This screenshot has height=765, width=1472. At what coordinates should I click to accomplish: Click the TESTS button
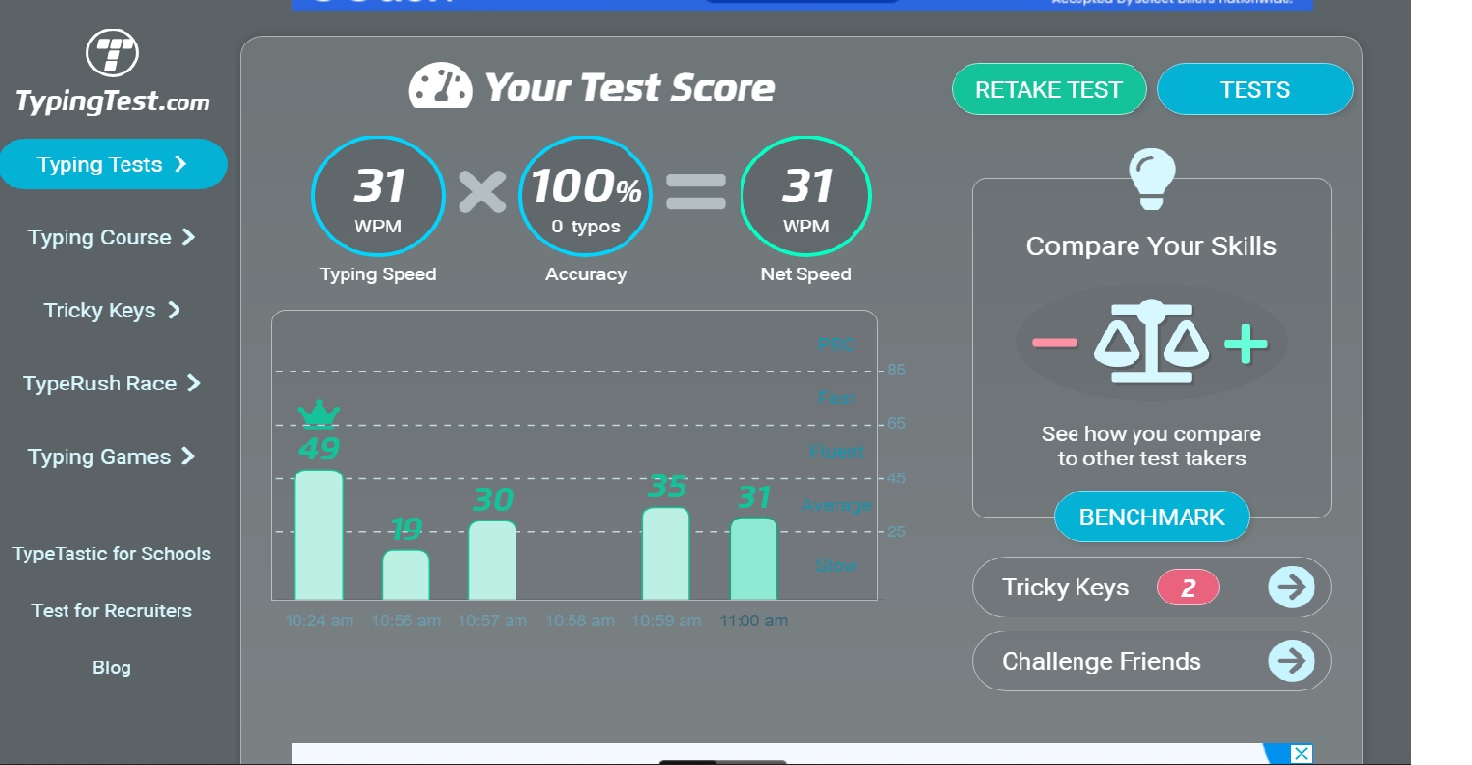pyautogui.click(x=1255, y=90)
